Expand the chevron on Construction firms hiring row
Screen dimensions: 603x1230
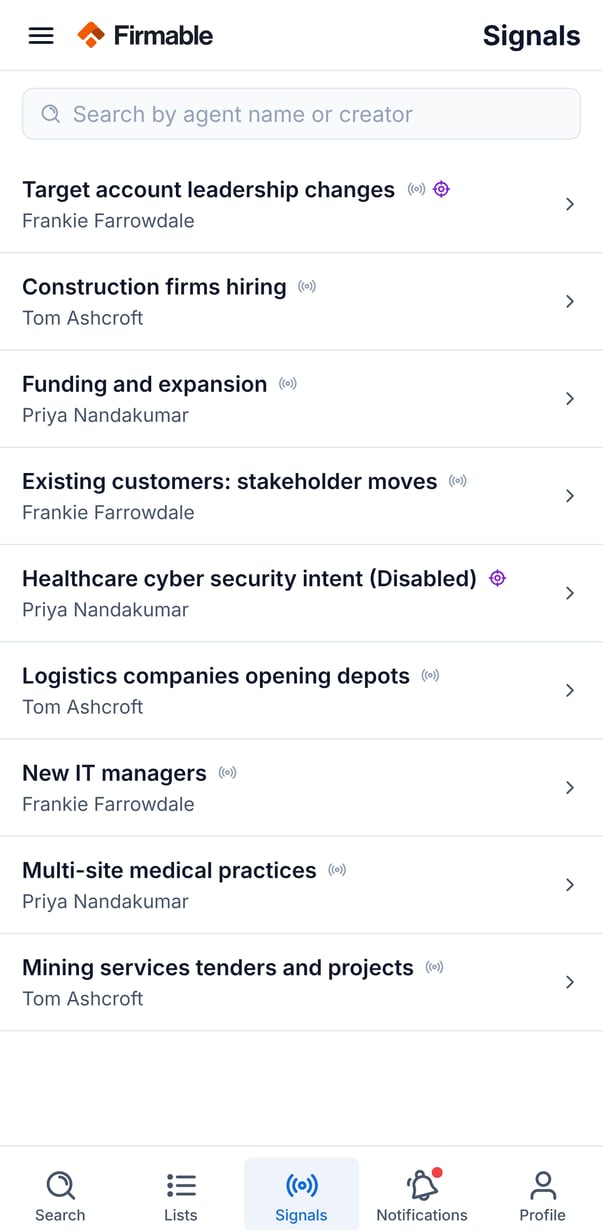pyautogui.click(x=570, y=301)
